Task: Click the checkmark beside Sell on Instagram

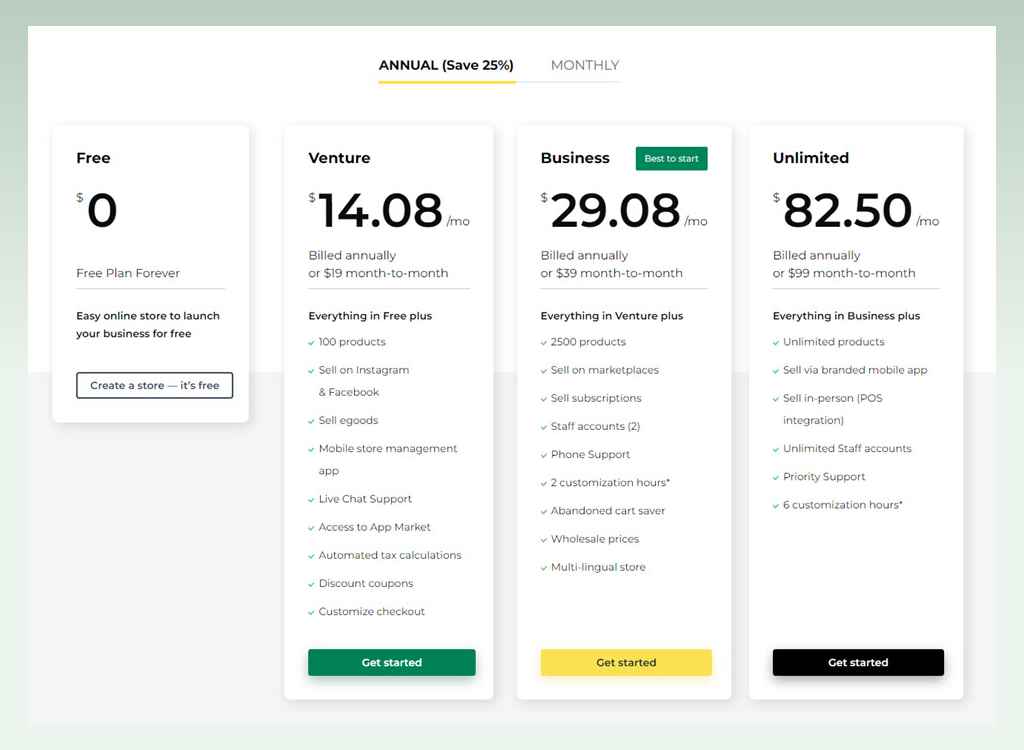Action: (x=312, y=370)
